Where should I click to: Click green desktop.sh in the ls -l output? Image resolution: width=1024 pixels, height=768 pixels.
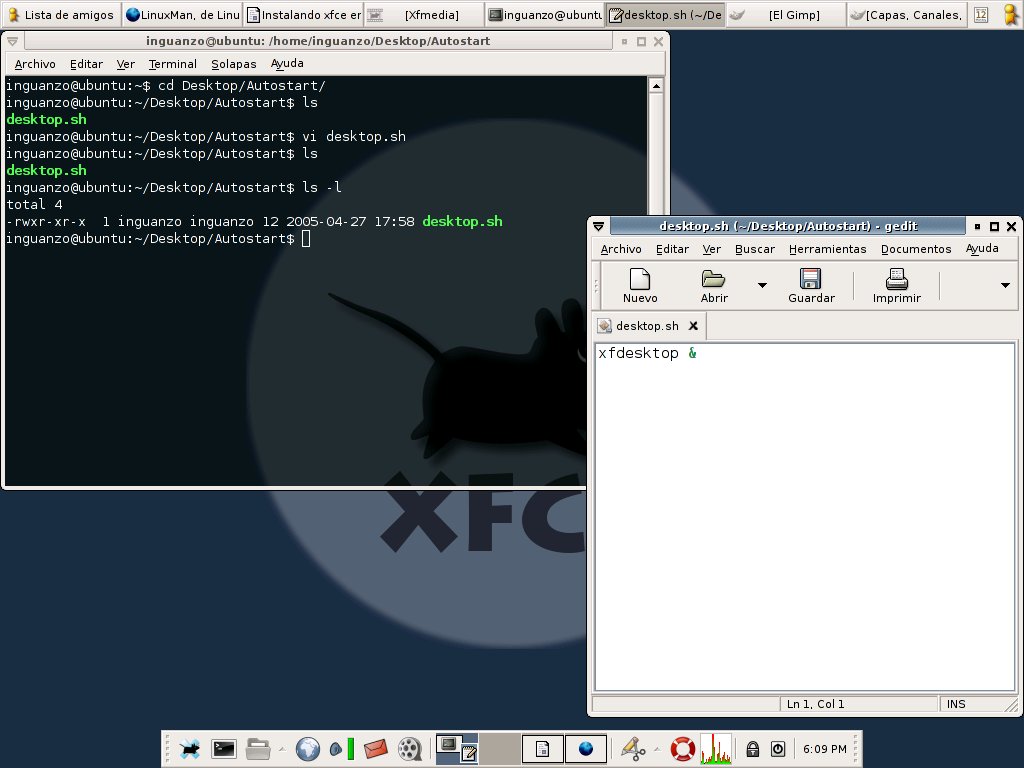pyautogui.click(x=462, y=221)
